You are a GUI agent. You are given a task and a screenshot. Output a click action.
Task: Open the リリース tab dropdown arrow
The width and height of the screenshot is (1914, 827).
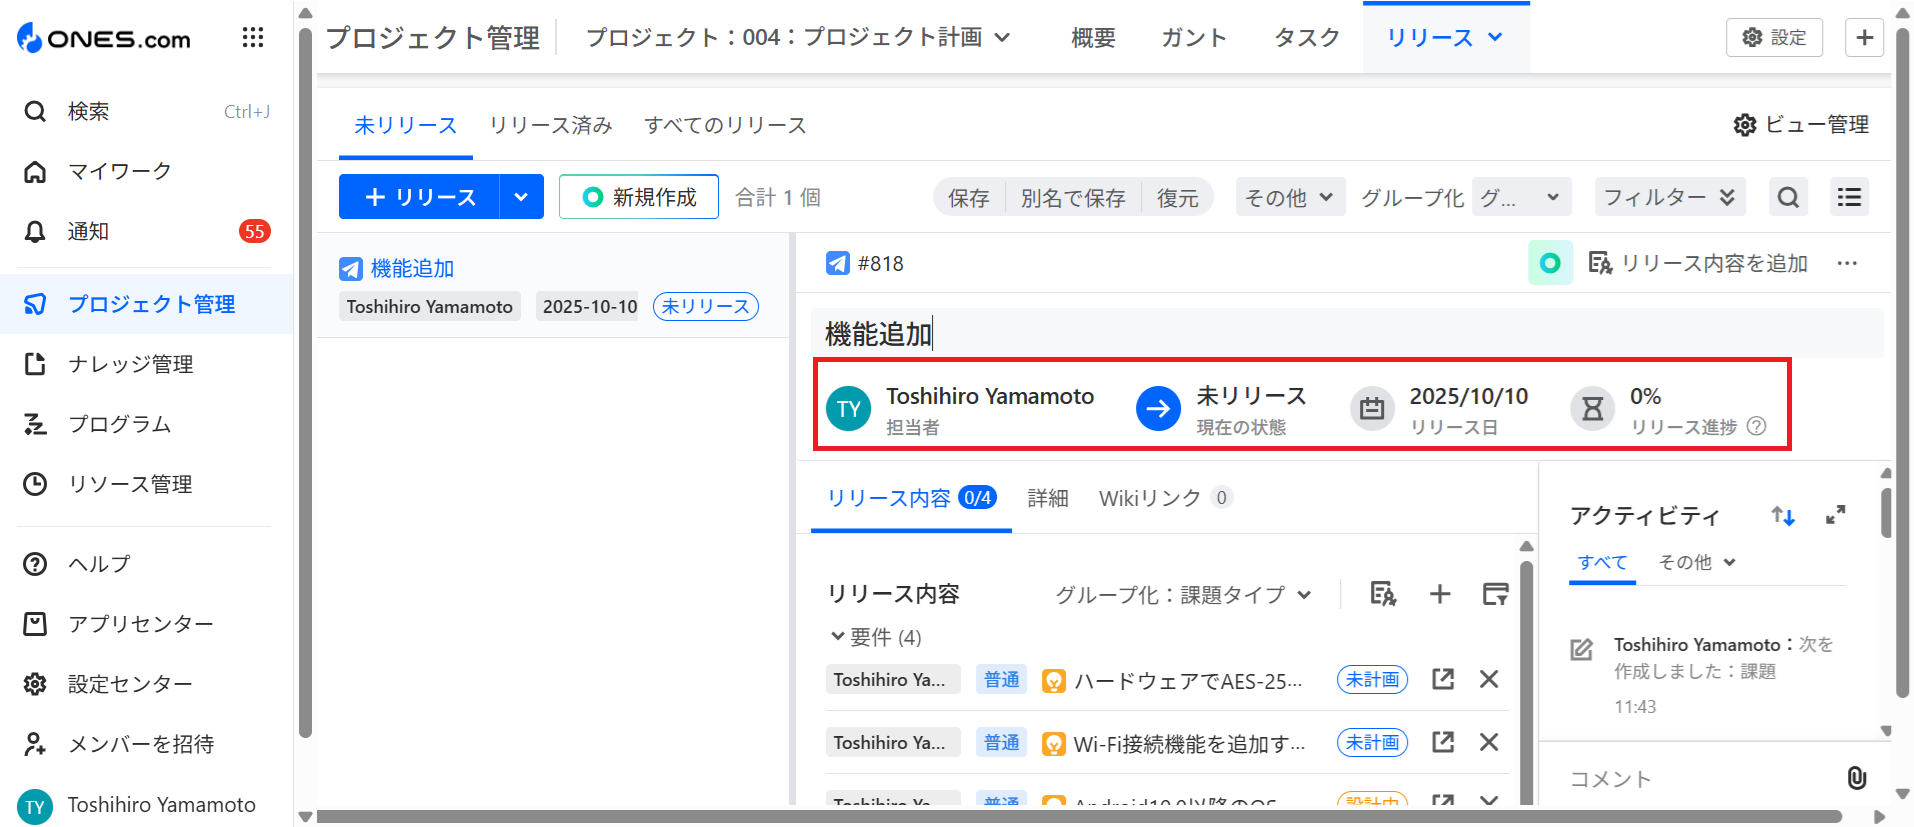click(x=1496, y=37)
